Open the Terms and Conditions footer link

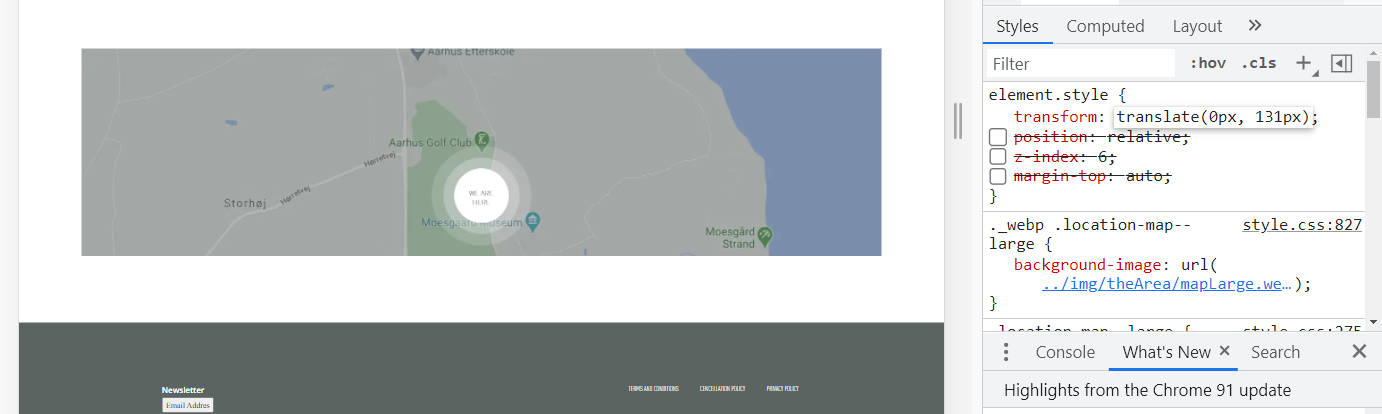coord(653,388)
